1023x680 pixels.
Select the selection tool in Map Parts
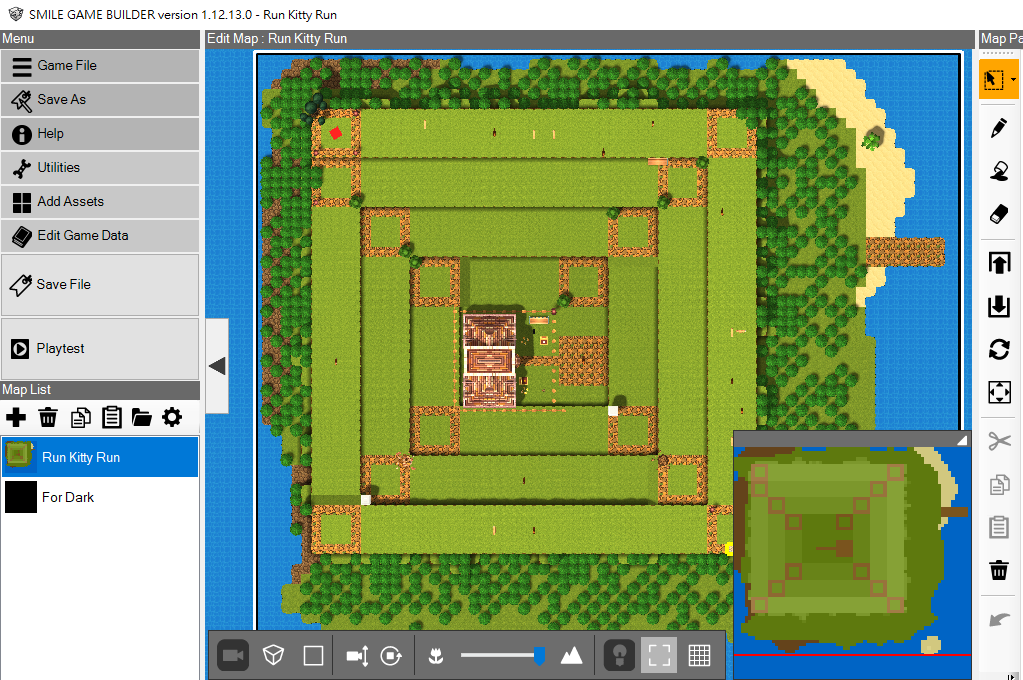pos(994,80)
